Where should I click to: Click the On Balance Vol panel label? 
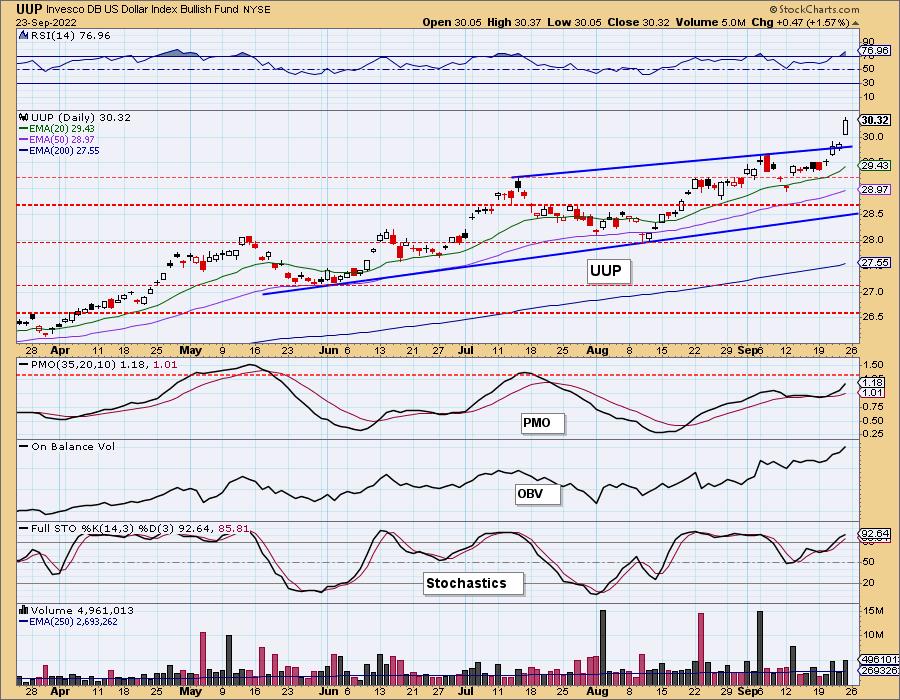[73, 446]
